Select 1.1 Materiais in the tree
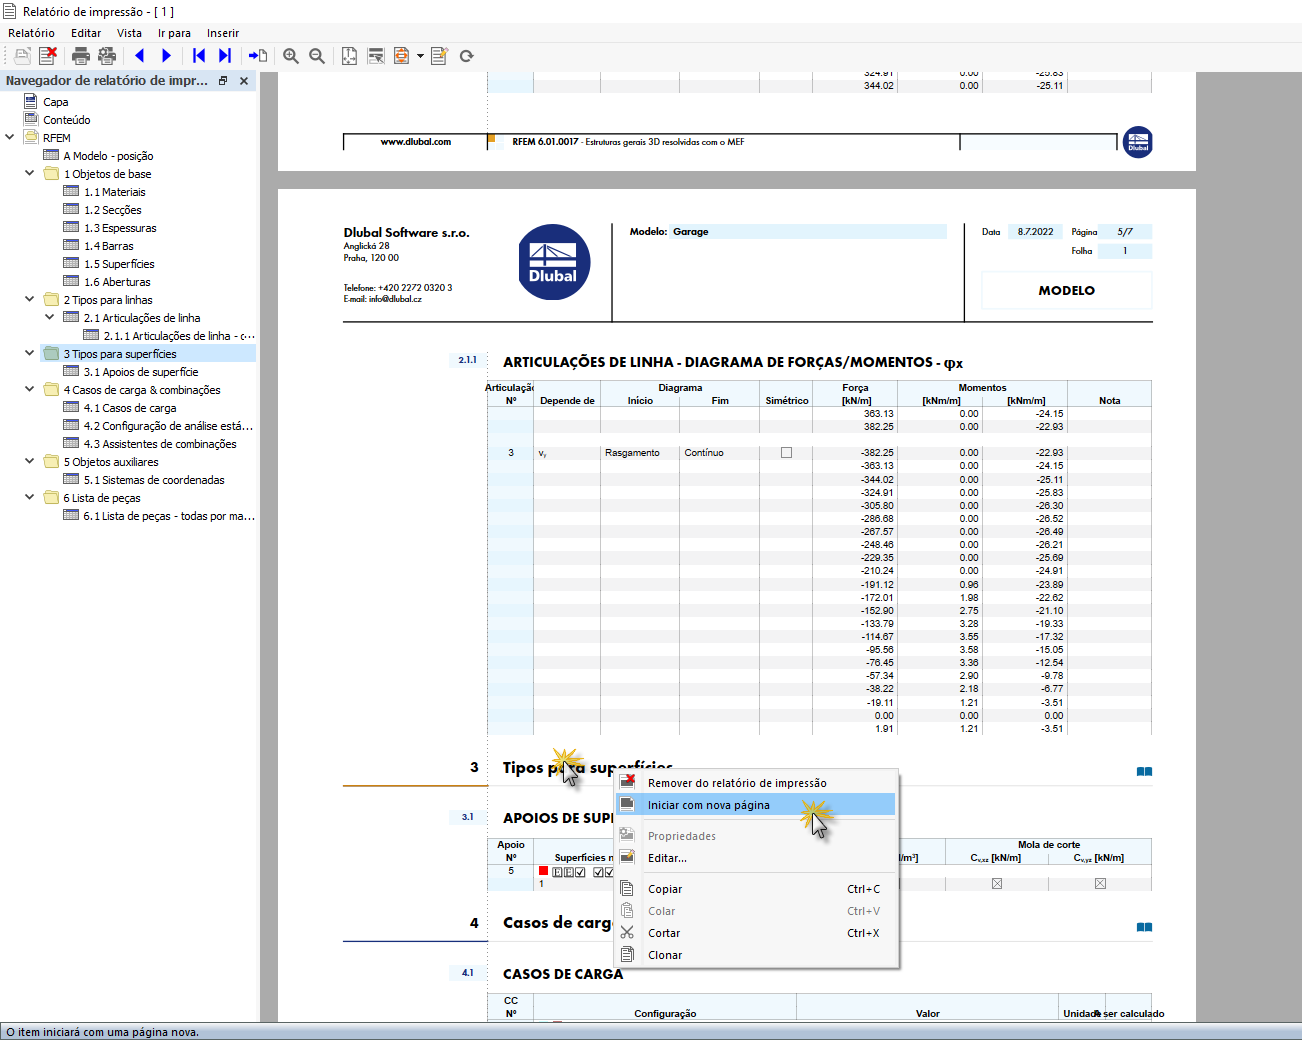This screenshot has height=1040, width=1302. point(115,192)
